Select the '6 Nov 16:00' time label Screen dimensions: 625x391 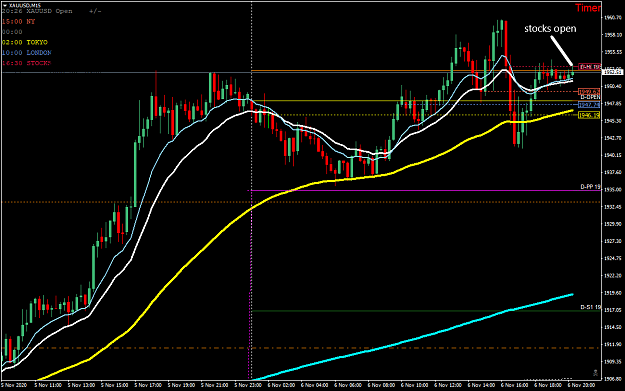tap(514, 385)
